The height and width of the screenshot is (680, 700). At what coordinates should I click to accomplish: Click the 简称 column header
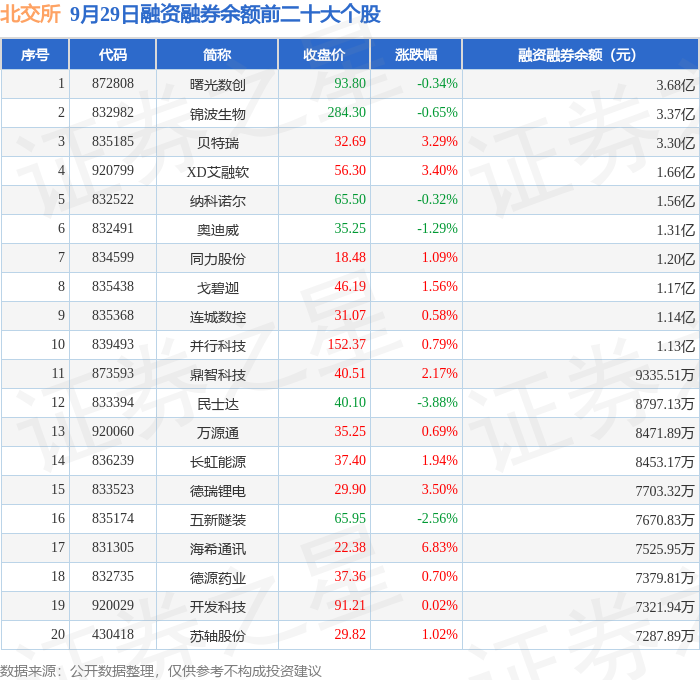(x=217, y=54)
